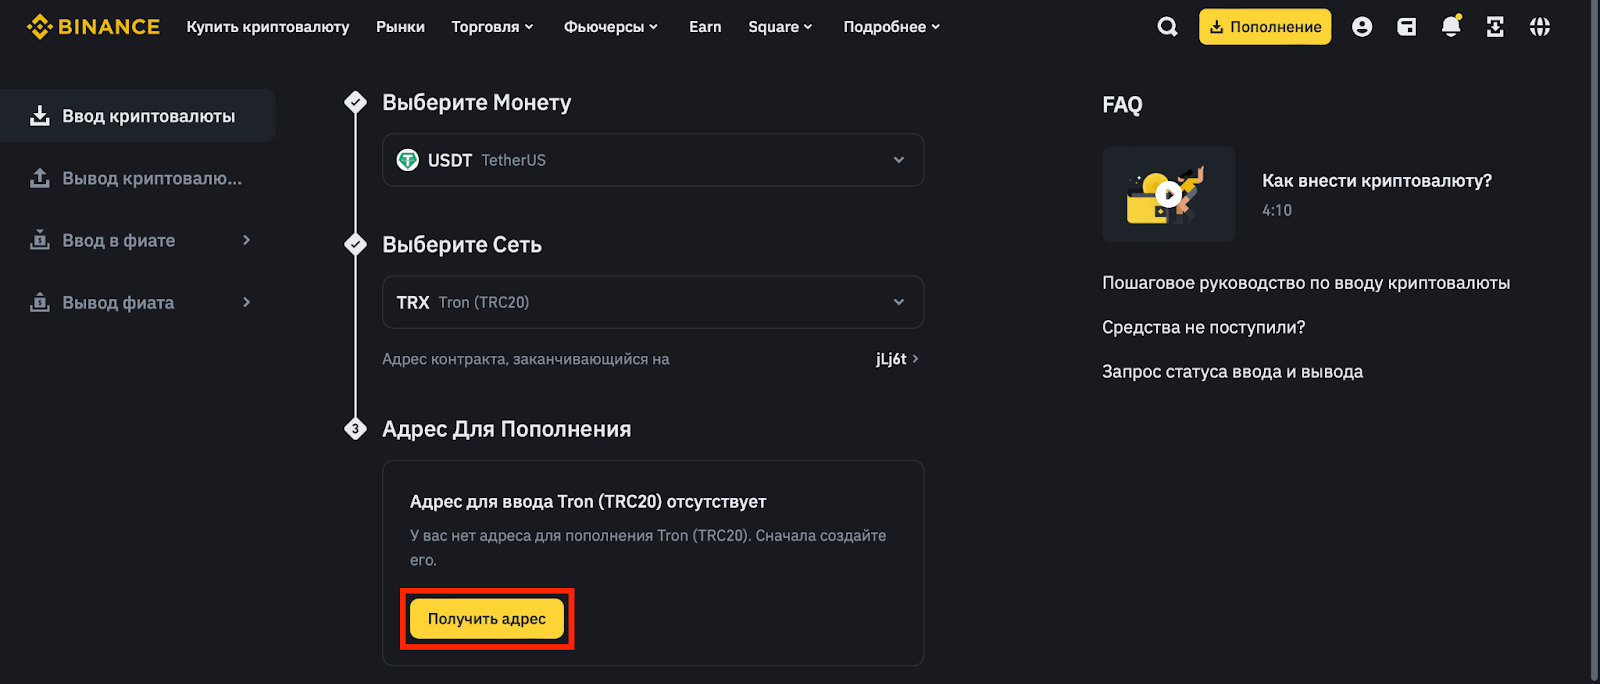Click the FAQ heading

click(1122, 105)
